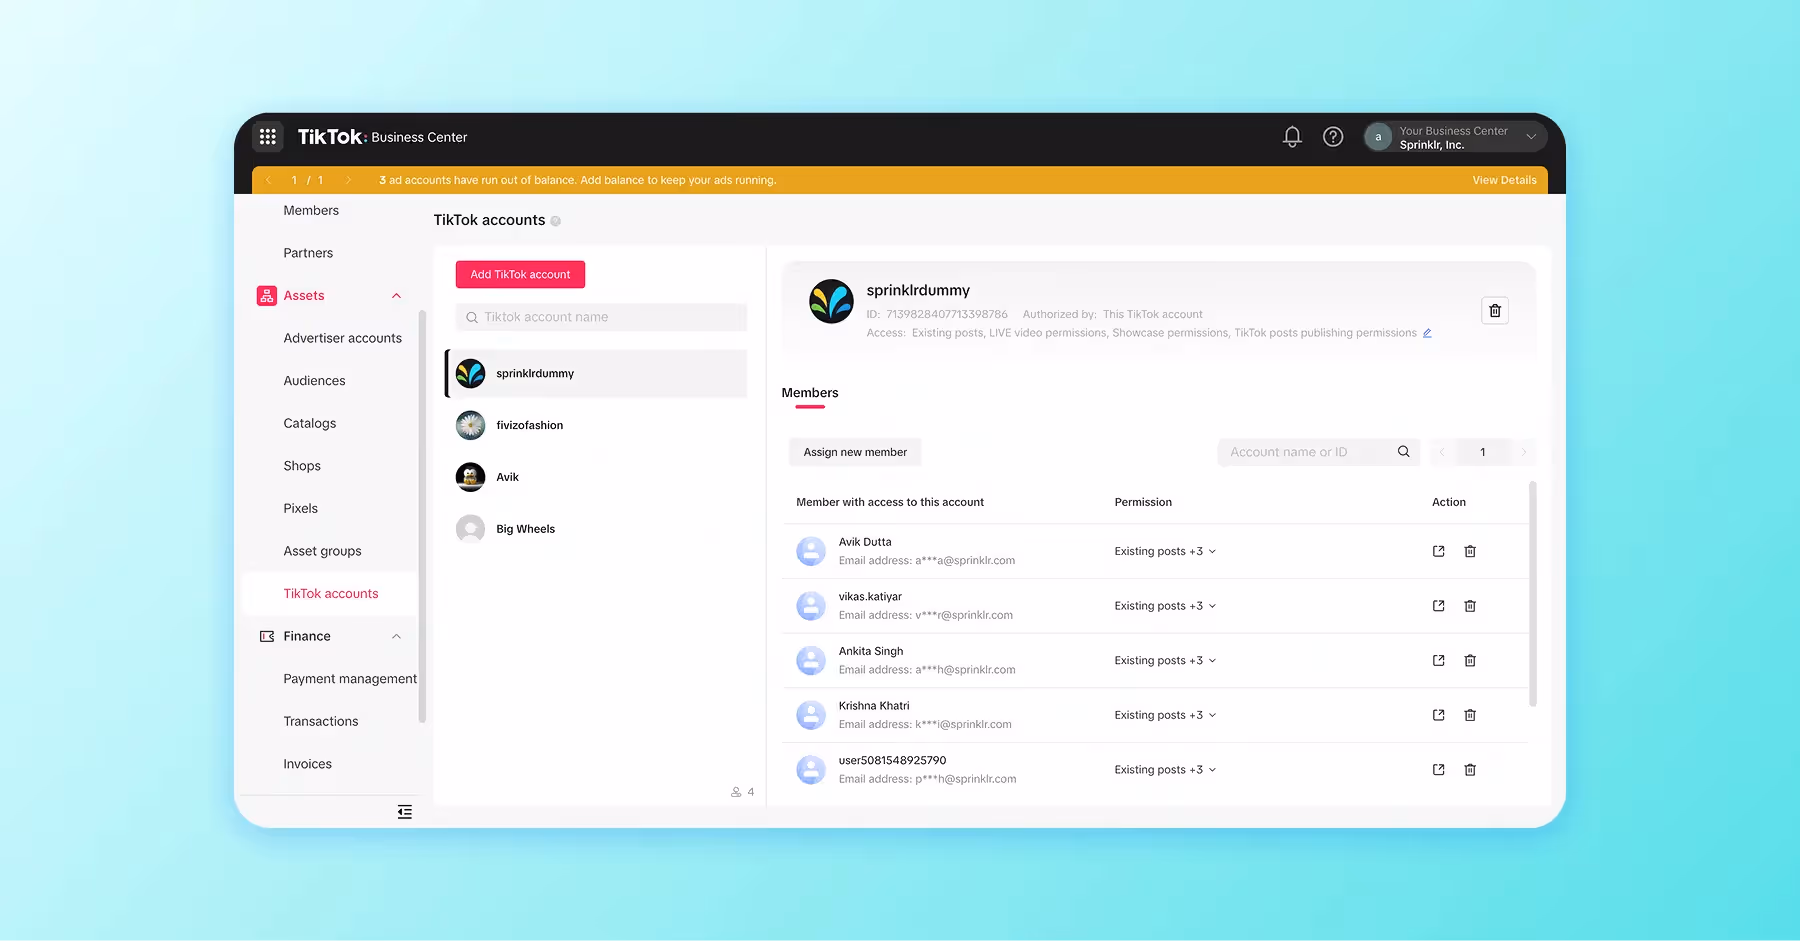1800x941 pixels.
Task: Open Transactions in sidebar
Action: point(320,721)
